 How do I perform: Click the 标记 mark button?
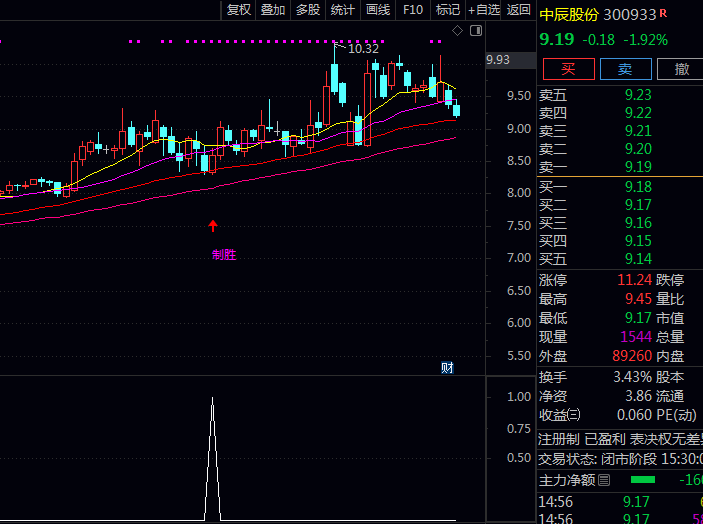(448, 10)
